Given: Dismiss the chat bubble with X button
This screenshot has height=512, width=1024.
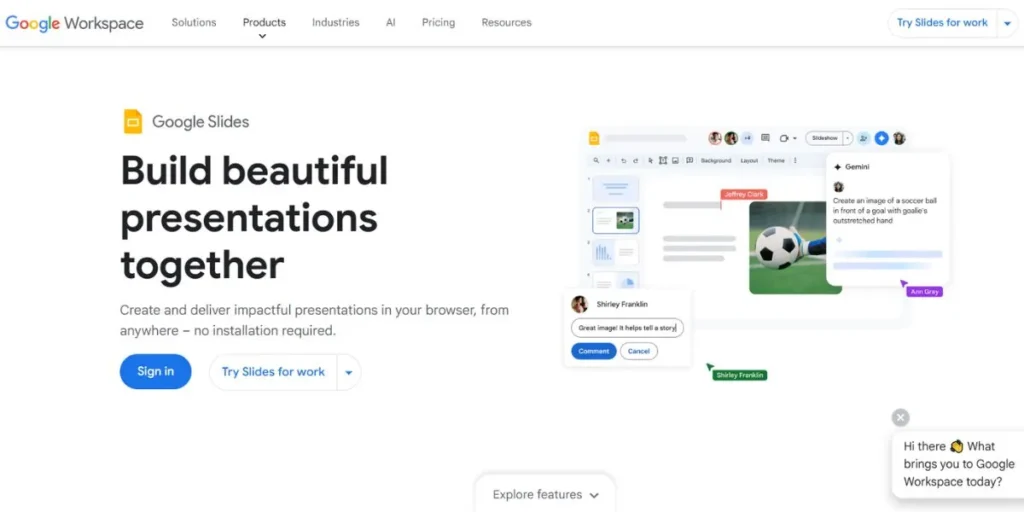Looking at the screenshot, I should click(901, 417).
